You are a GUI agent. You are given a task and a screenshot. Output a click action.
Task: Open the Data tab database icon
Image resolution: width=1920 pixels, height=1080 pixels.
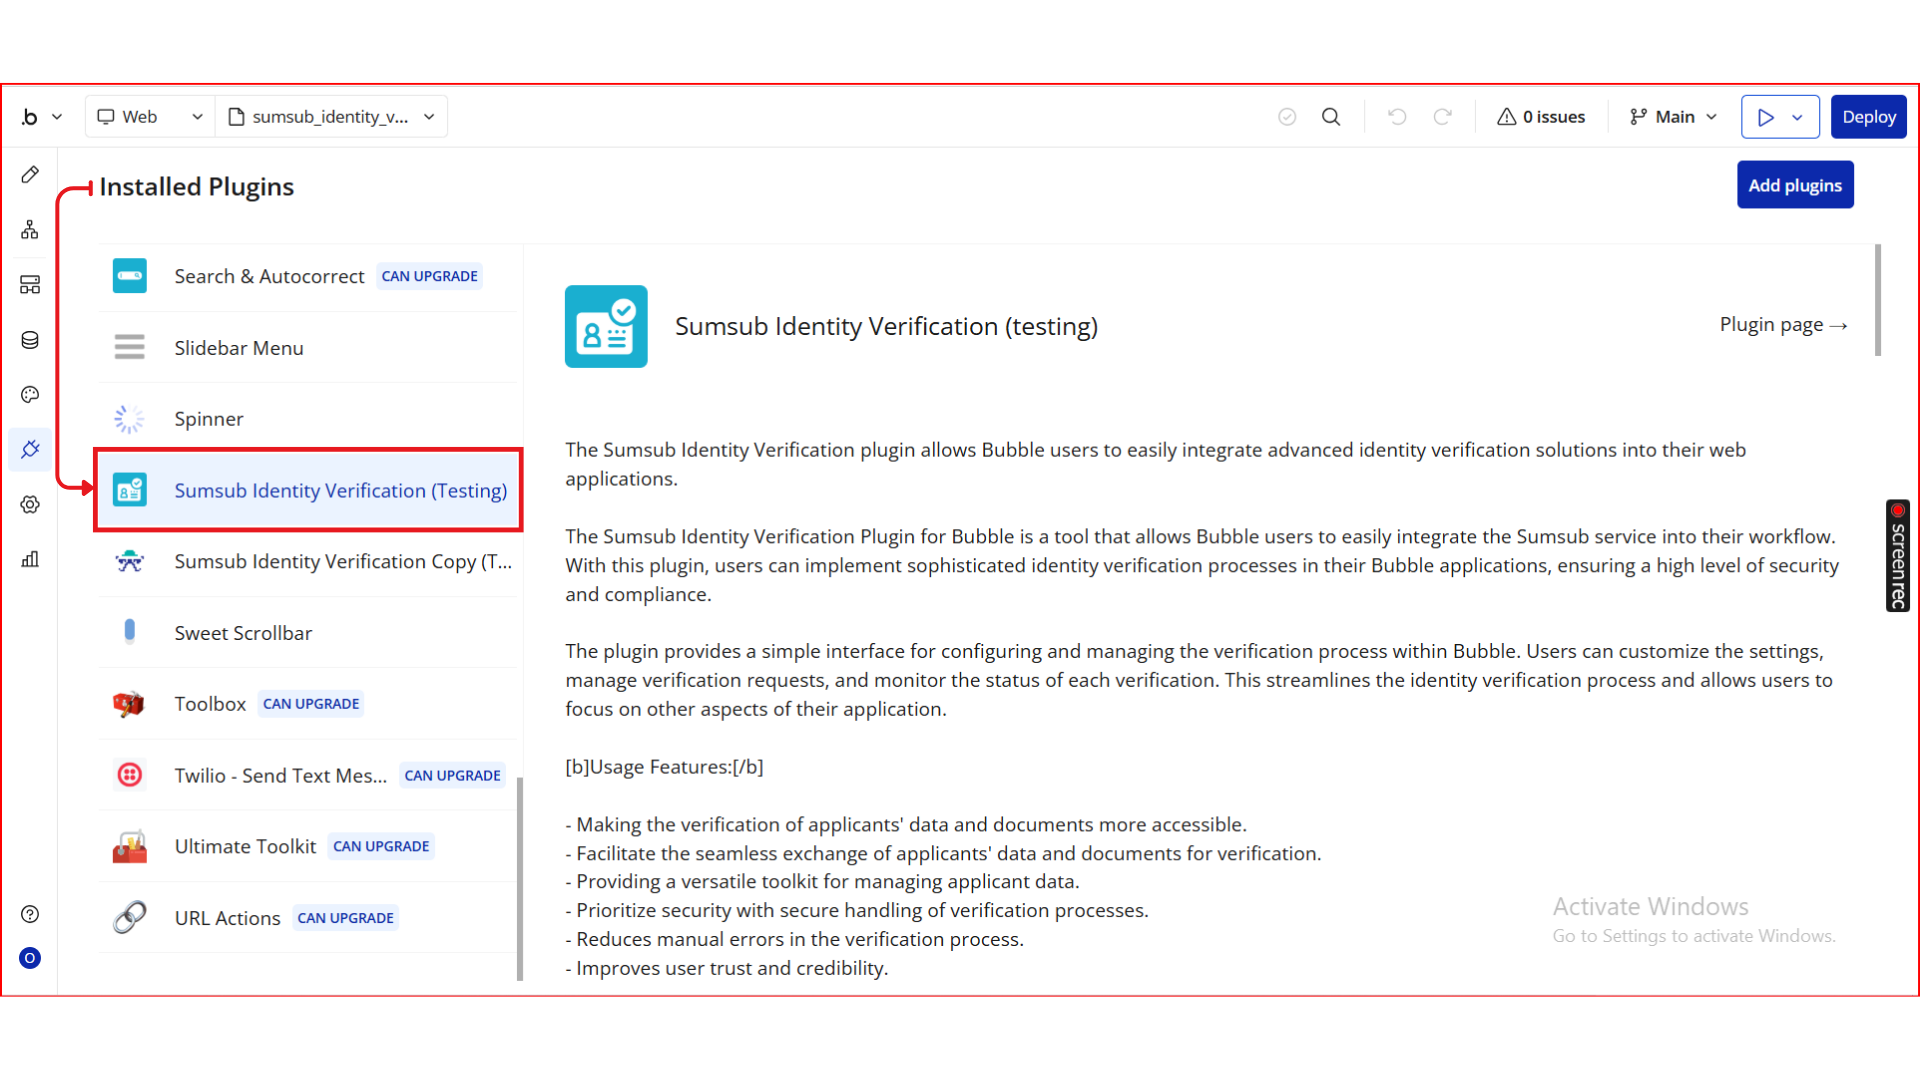(30, 340)
